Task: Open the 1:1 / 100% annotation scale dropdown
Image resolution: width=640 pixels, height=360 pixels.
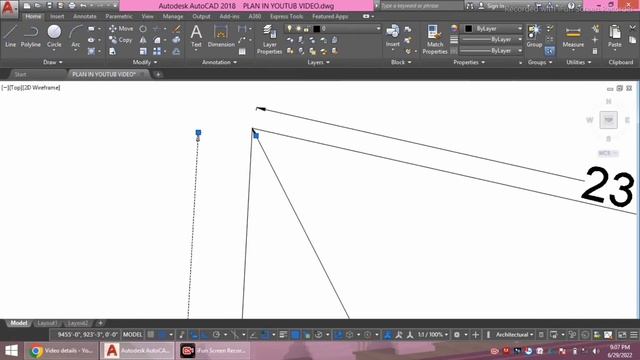Action: [x=433, y=335]
